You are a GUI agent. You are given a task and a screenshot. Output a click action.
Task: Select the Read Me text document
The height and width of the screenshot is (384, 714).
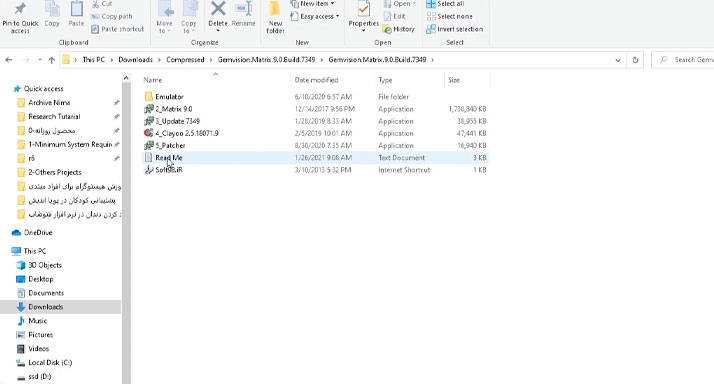(x=168, y=158)
